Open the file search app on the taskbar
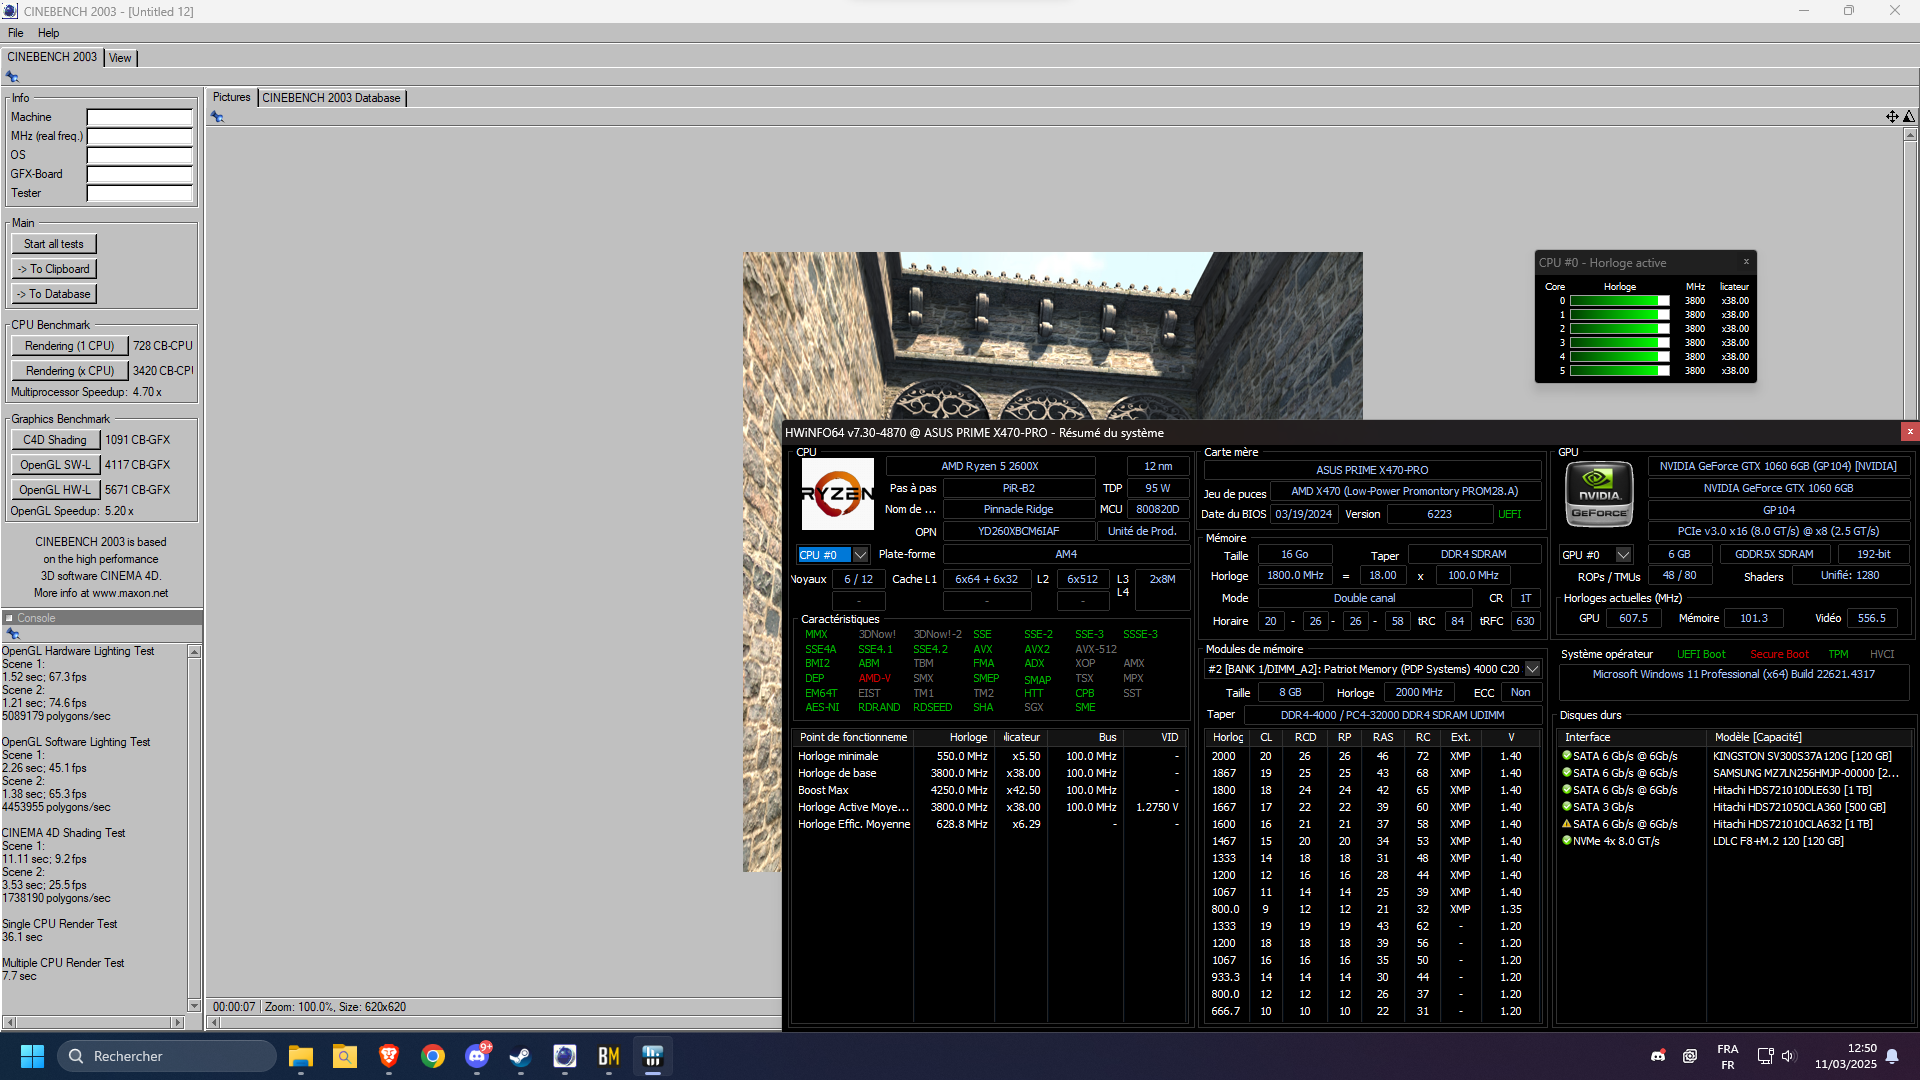Screen dimensions: 1920x1080 [x=345, y=1056]
